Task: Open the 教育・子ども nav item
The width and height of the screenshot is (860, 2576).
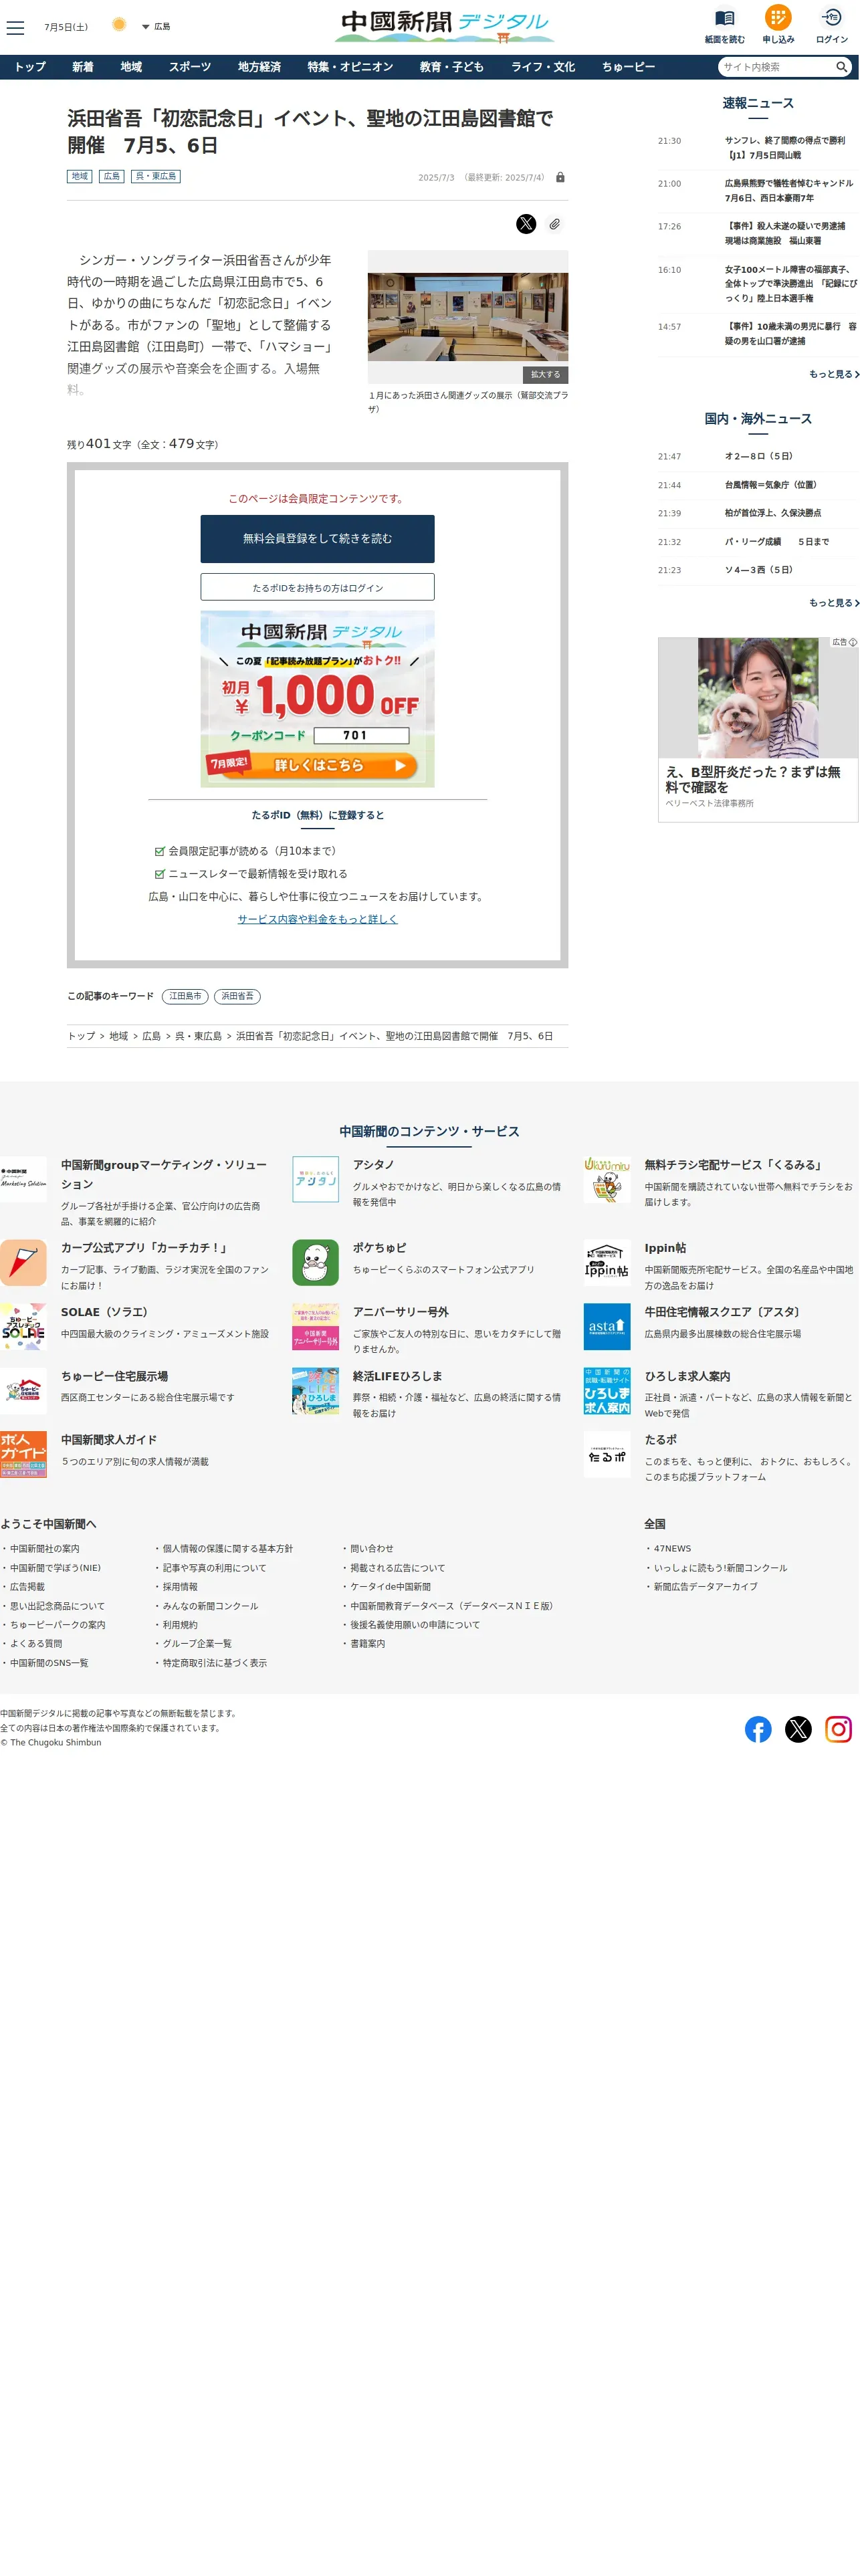Action: pos(451,67)
